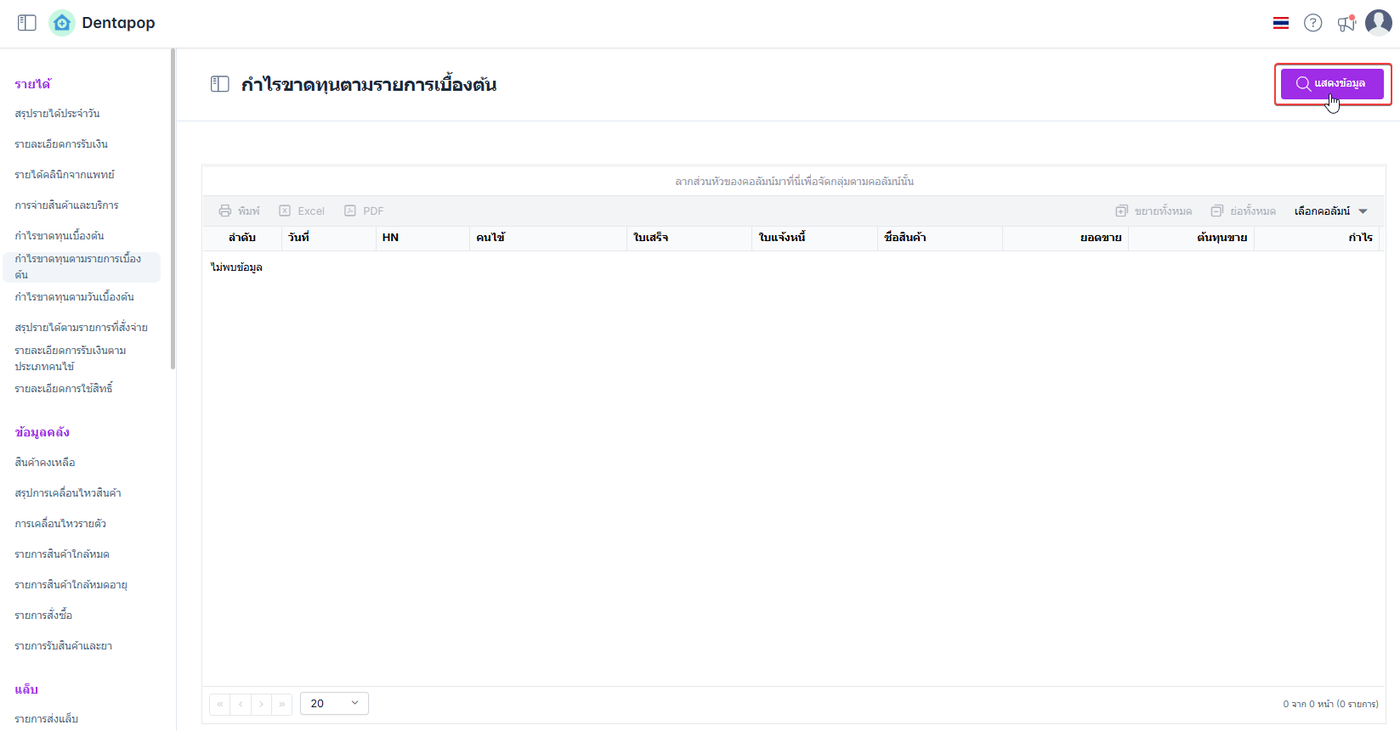
Task: Open รายการสั่งซื้อ in the sidebar
Action: click(x=43, y=615)
